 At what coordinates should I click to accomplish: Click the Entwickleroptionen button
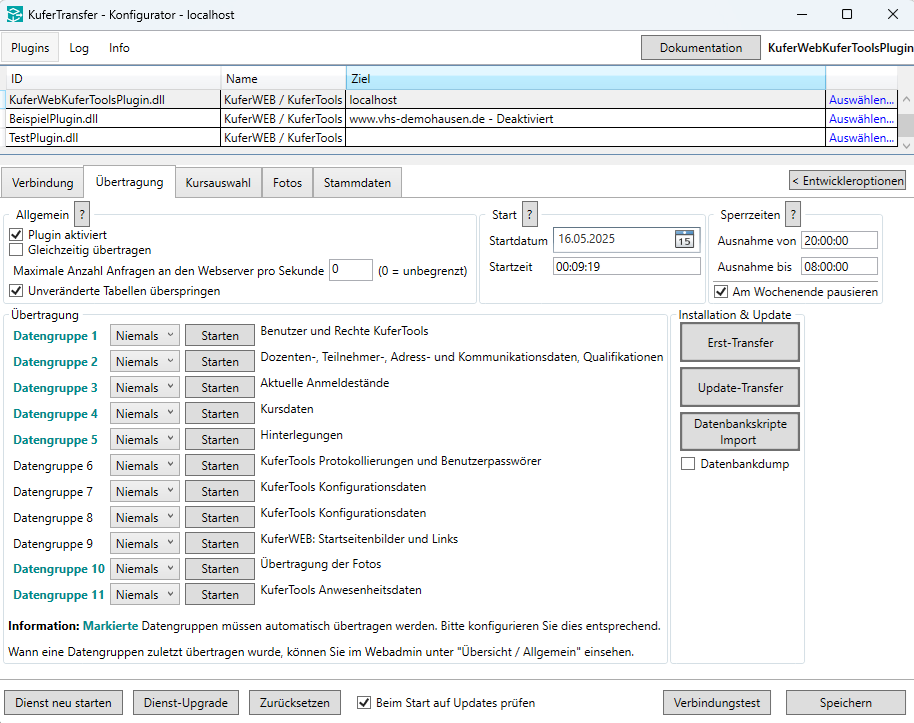(848, 181)
